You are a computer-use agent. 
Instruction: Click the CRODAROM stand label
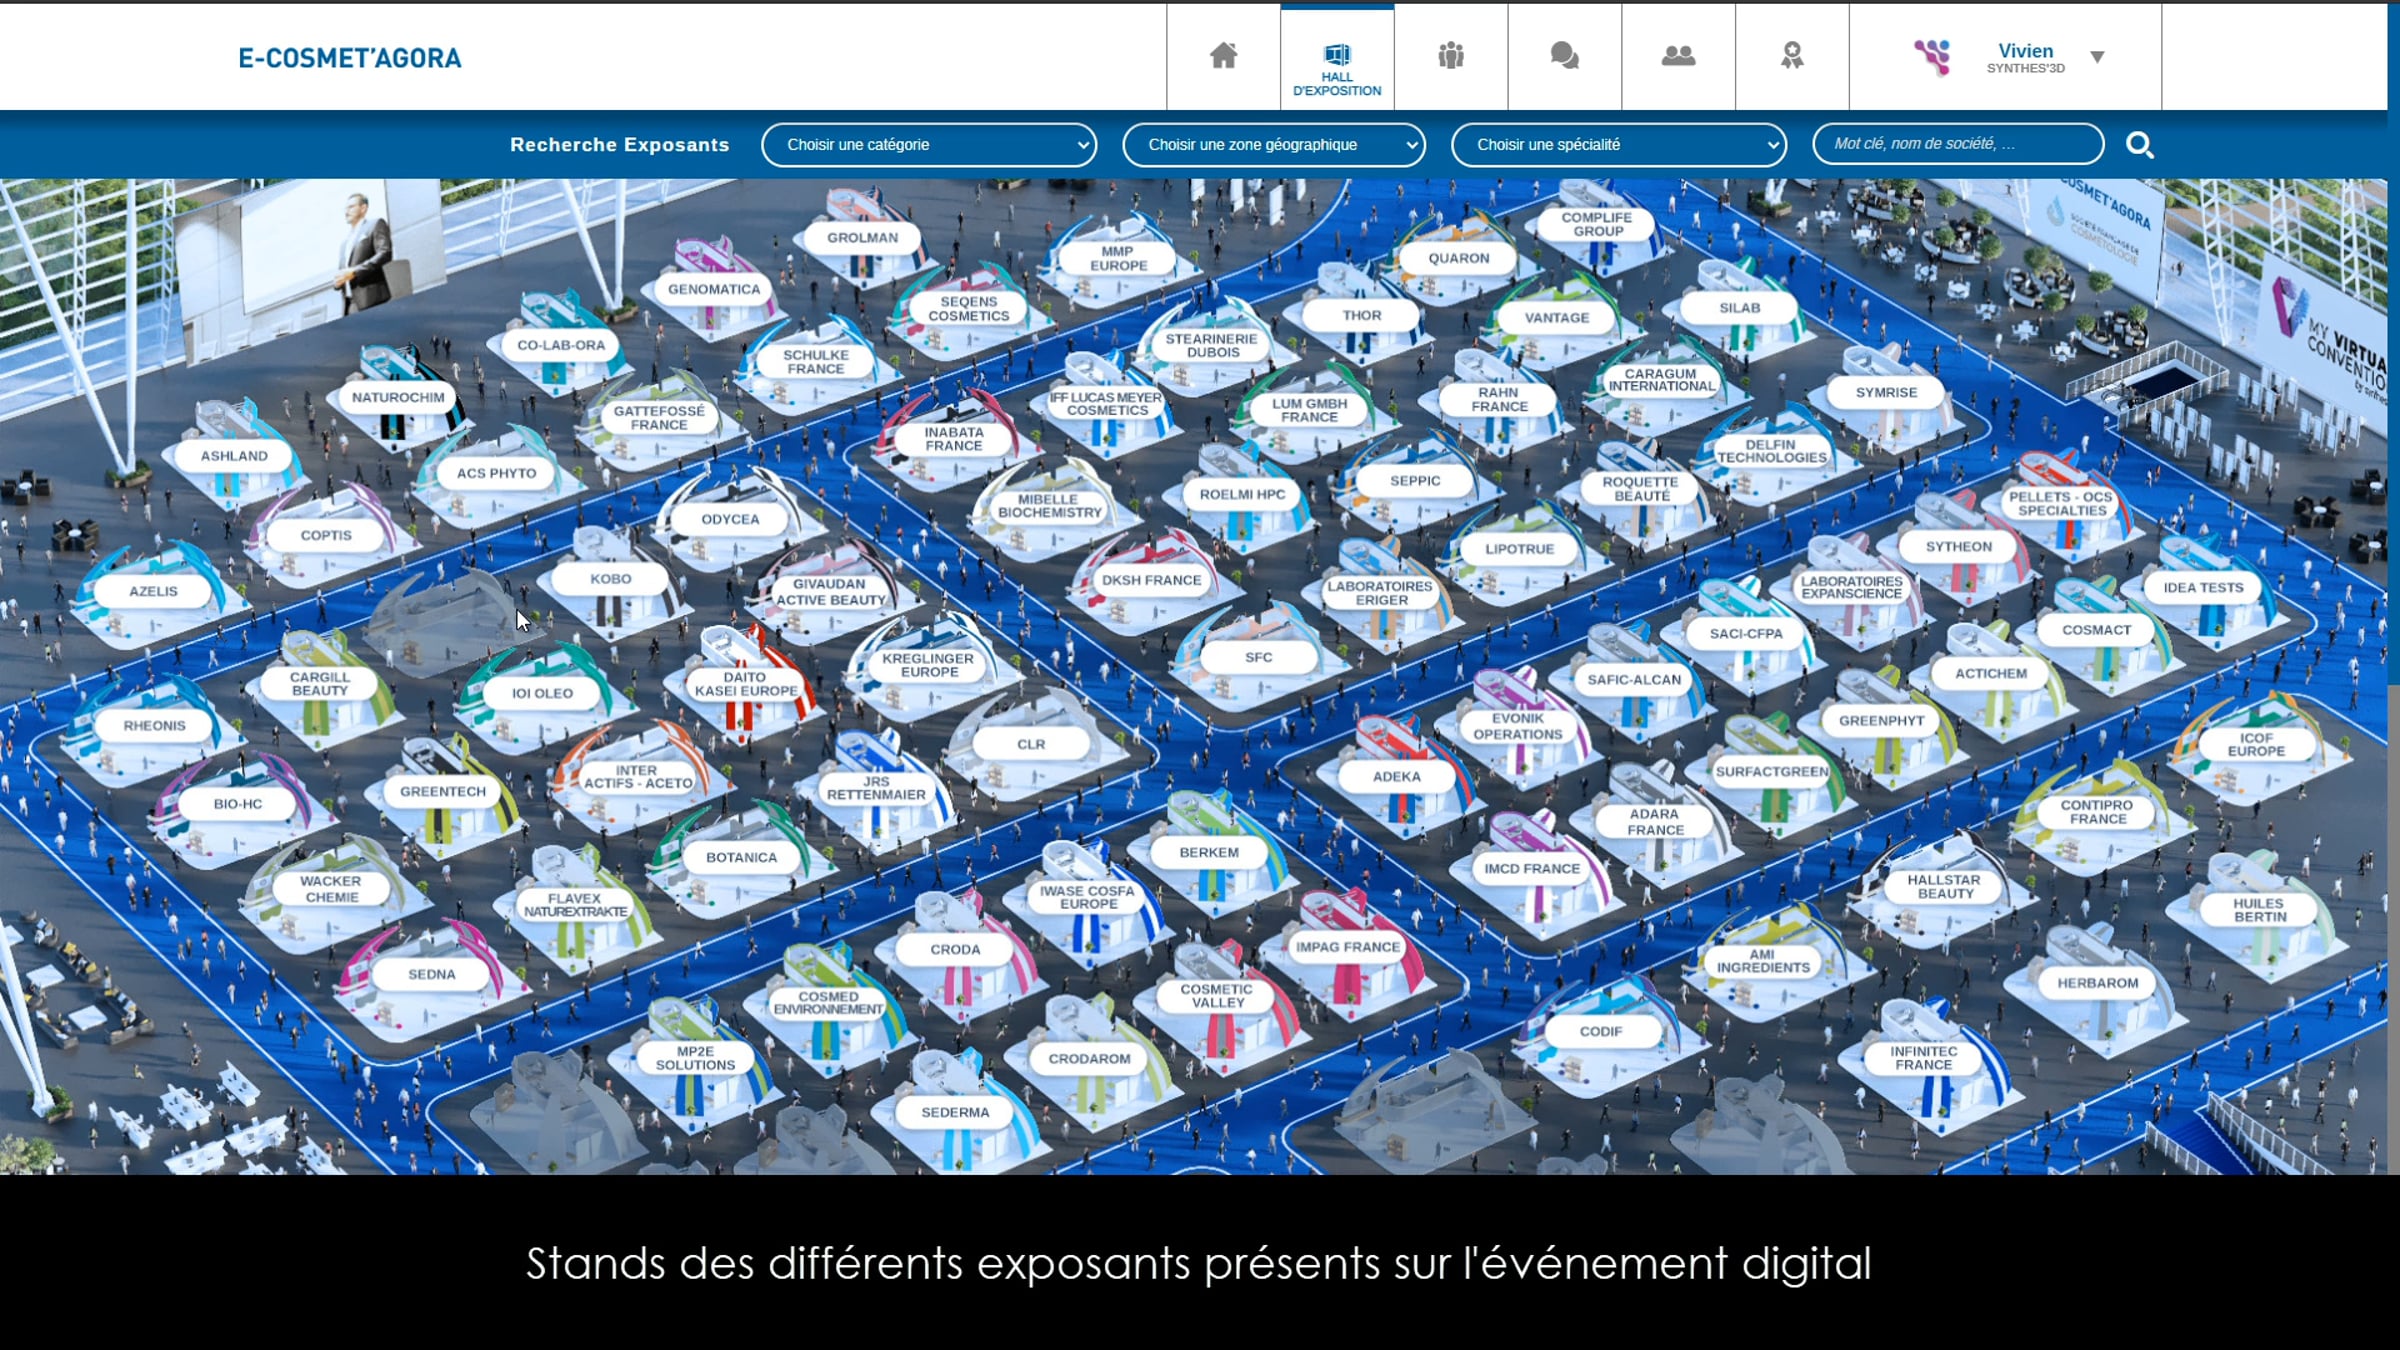pos(1089,1058)
